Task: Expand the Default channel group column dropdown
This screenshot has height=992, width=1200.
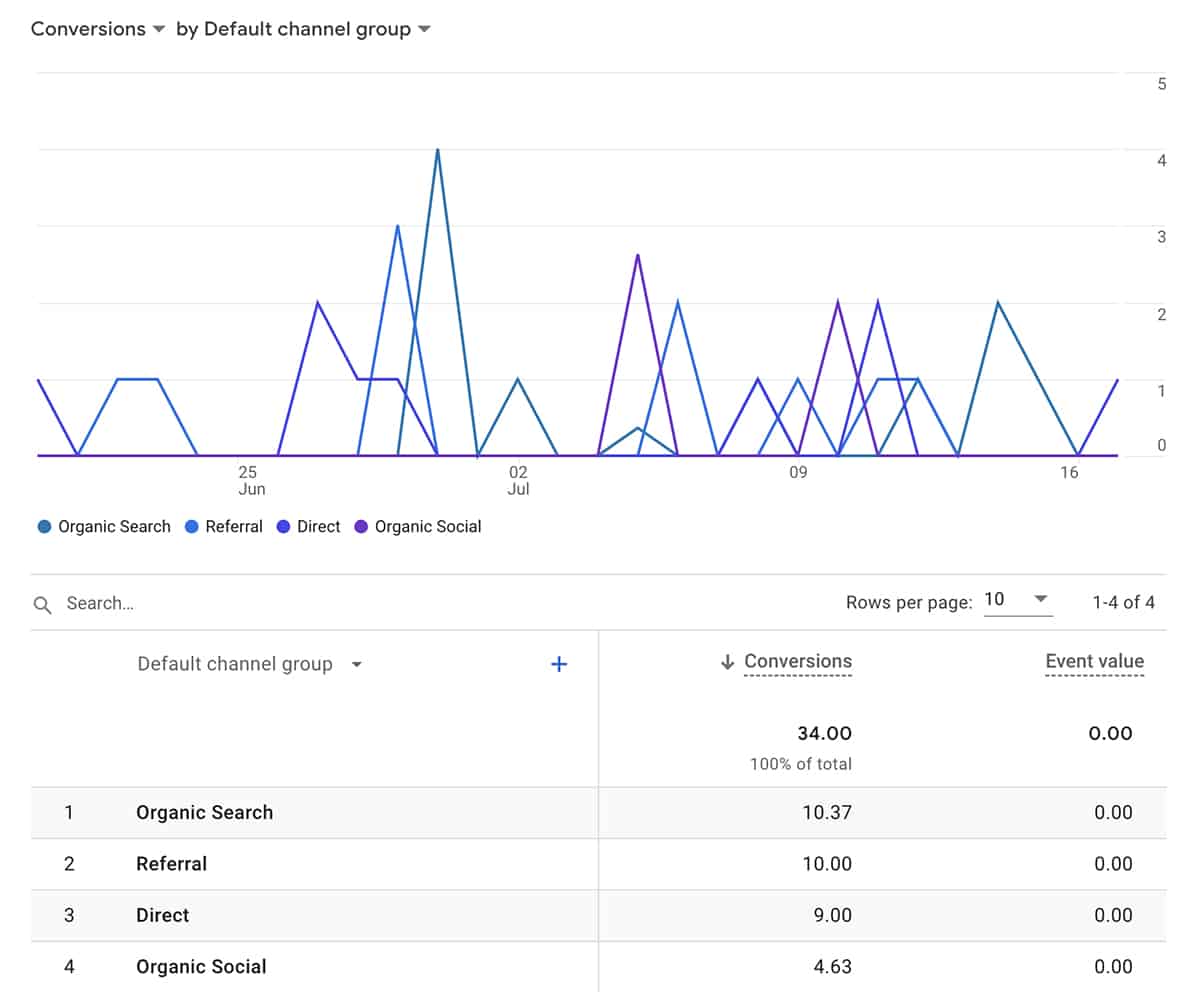Action: (357, 665)
